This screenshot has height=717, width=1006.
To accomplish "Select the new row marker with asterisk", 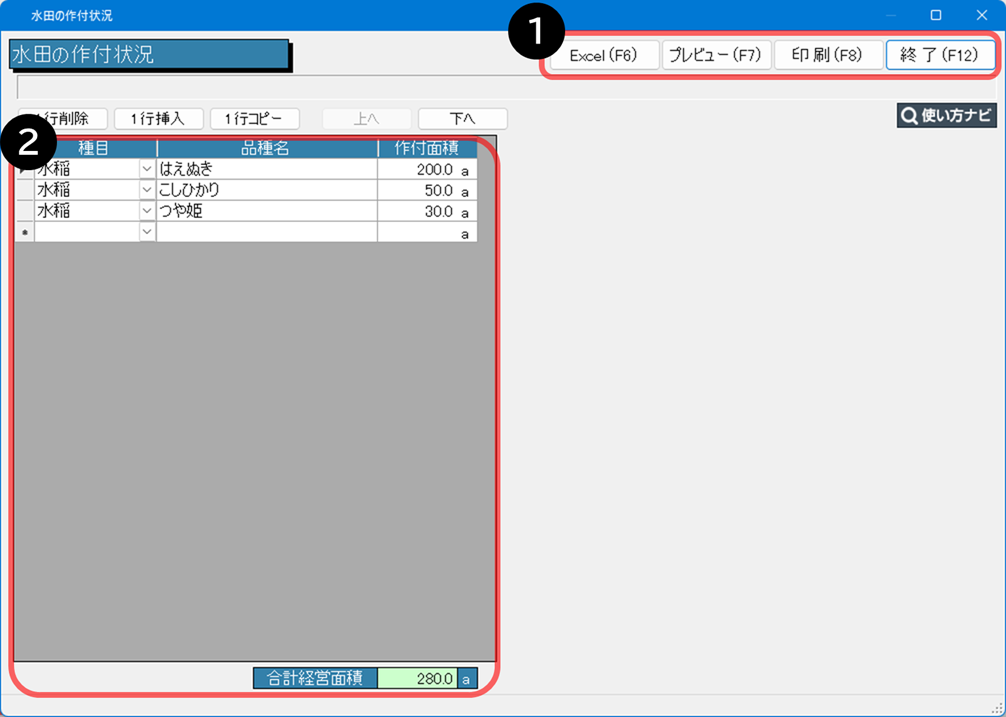I will [24, 232].
